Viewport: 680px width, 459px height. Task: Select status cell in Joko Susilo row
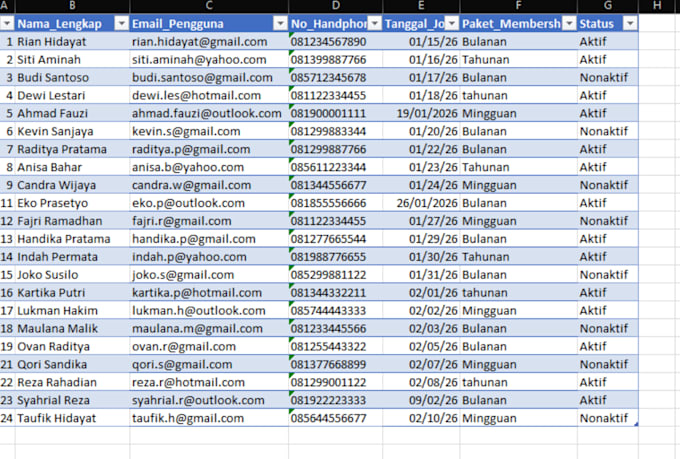608,275
